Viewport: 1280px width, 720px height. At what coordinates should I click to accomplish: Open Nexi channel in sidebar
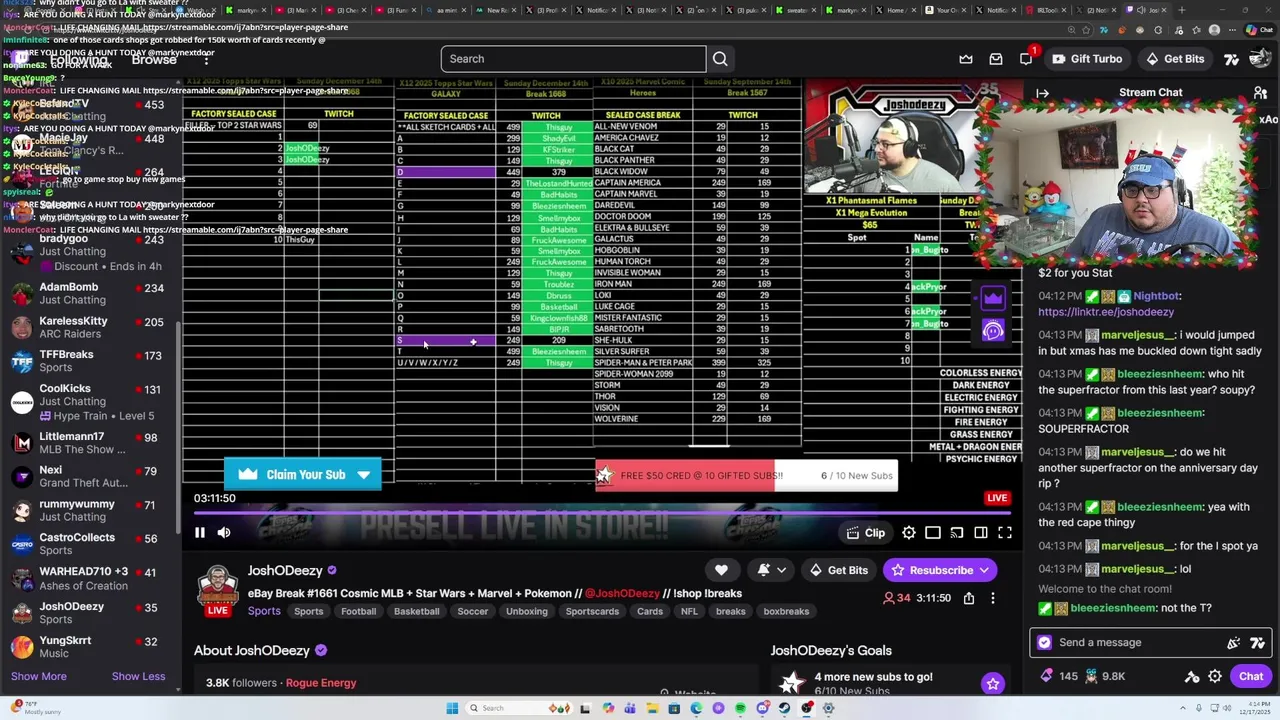tap(90, 476)
